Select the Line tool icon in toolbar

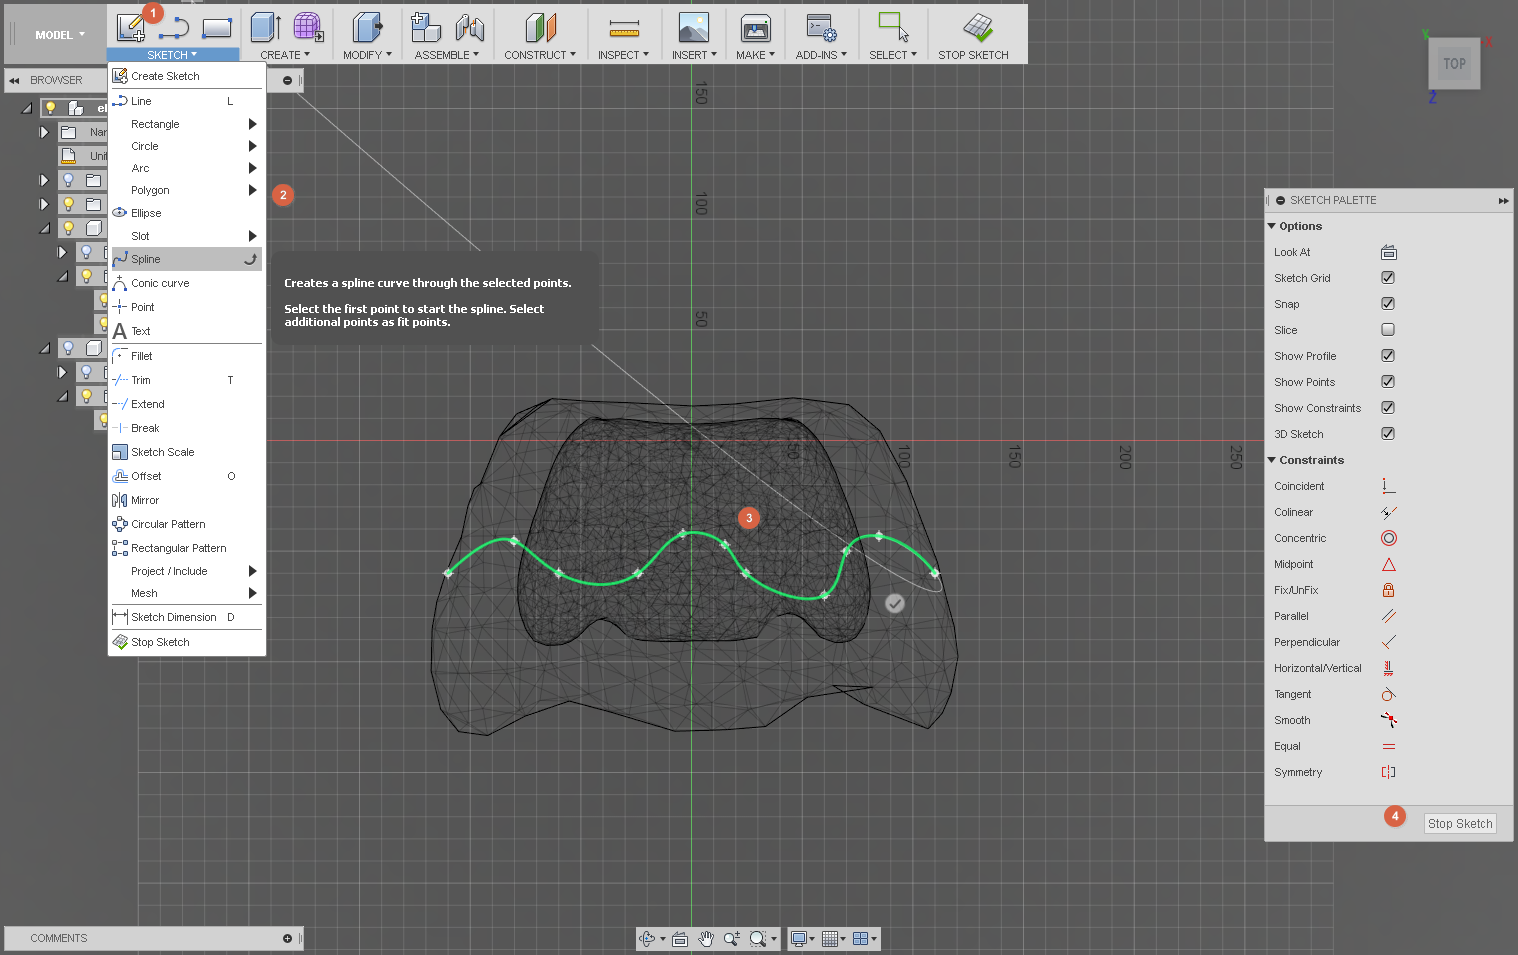(174, 28)
